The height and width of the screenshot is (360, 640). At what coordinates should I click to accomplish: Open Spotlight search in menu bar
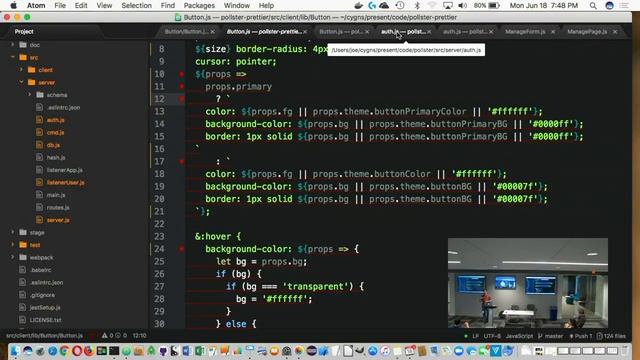pos(593,5)
